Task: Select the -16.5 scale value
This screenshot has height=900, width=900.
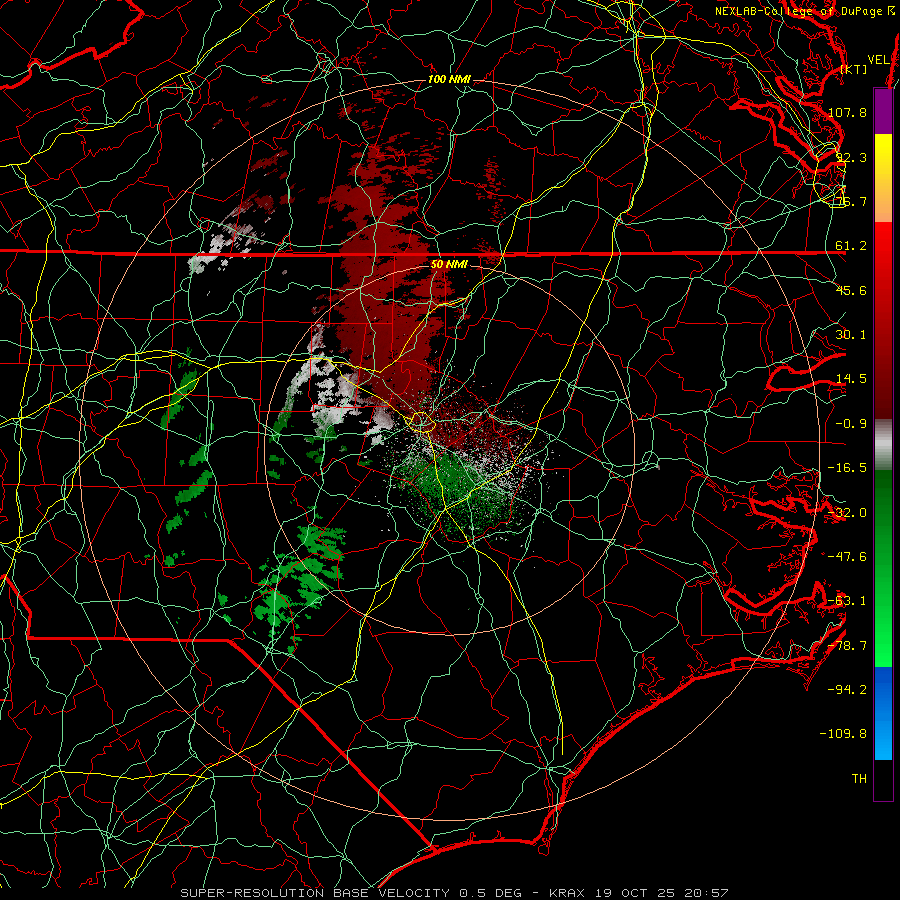Action: click(847, 468)
